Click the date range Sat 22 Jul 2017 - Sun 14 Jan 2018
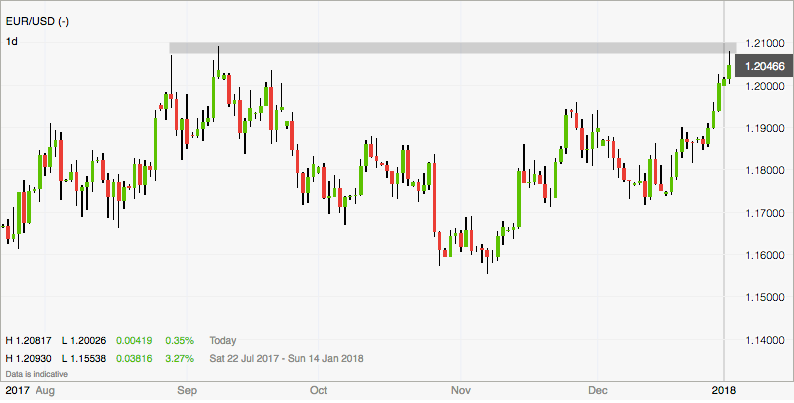This screenshot has height=403, width=794. coord(286,359)
